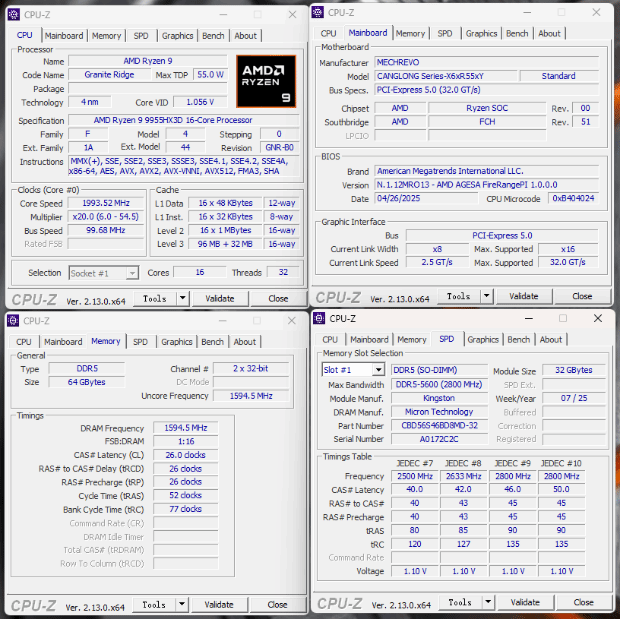Click Tools button in the CPU window

(155, 299)
